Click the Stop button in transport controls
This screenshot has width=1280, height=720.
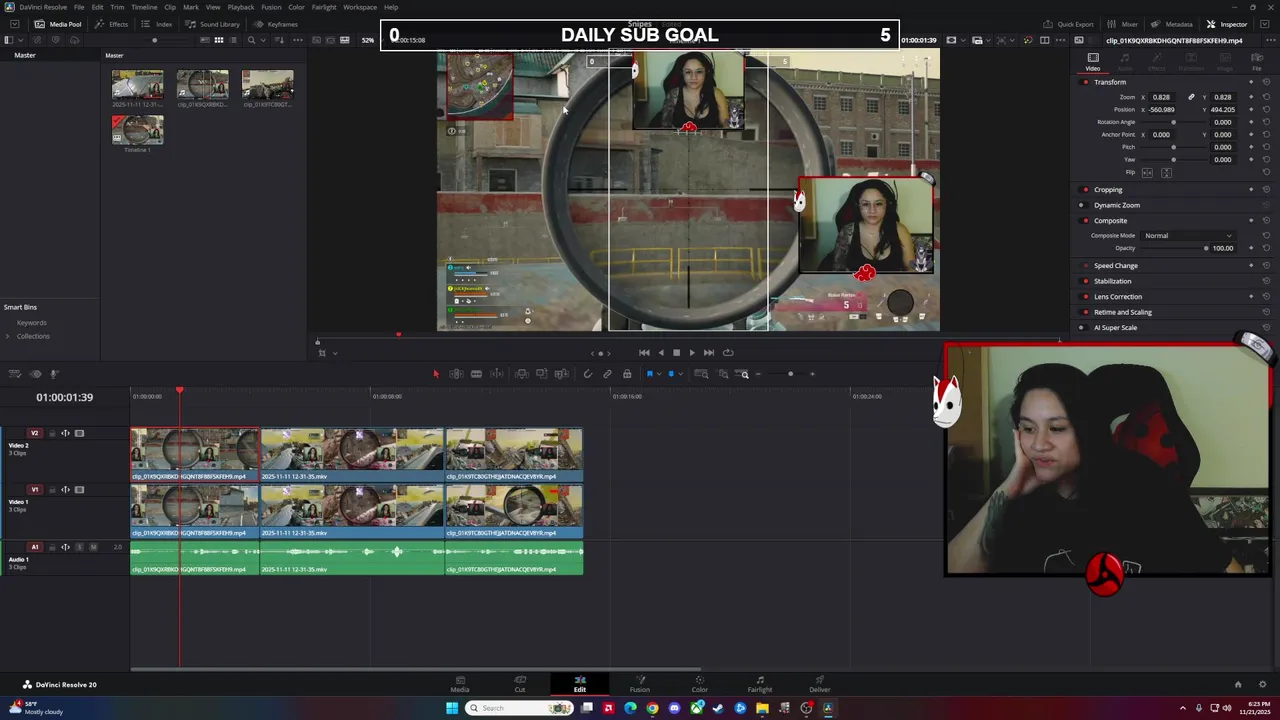(x=676, y=352)
